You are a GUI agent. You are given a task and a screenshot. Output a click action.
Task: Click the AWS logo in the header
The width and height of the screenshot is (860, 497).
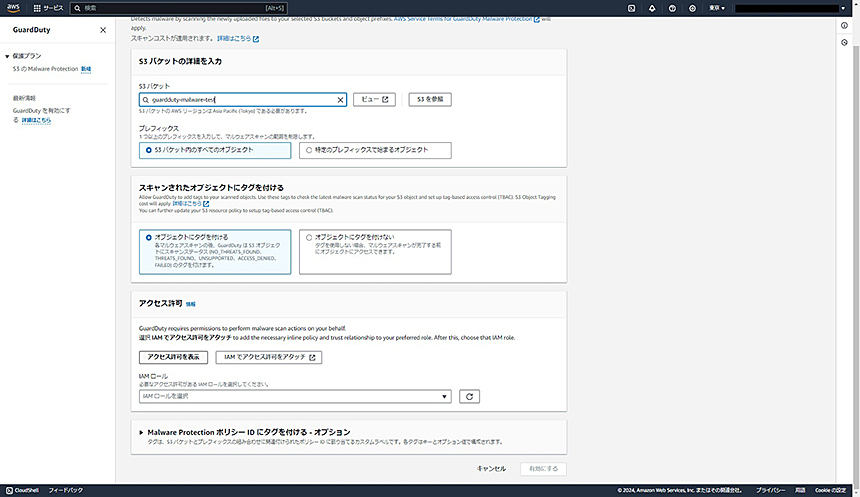click(x=16, y=7)
